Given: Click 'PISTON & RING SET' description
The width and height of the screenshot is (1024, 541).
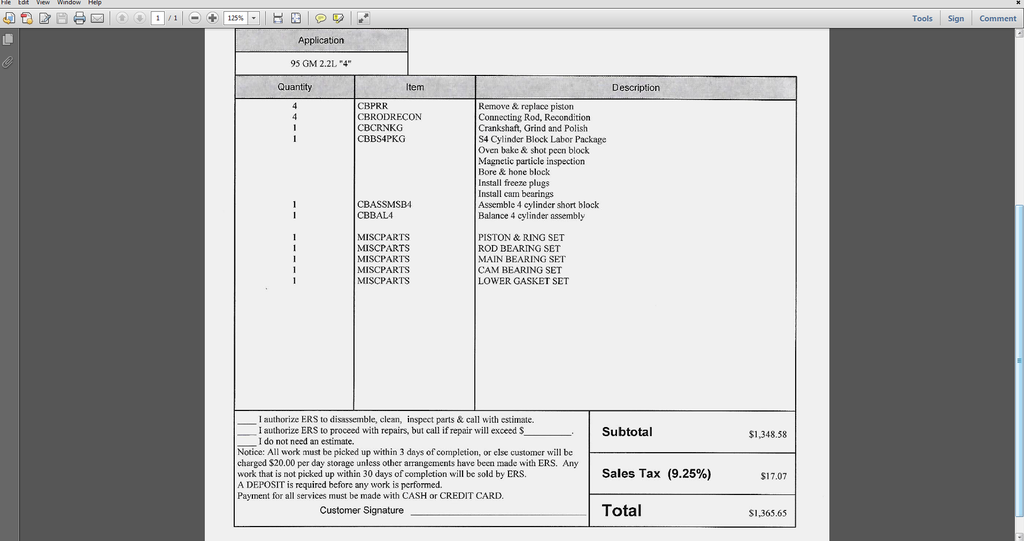Looking at the screenshot, I should [520, 238].
